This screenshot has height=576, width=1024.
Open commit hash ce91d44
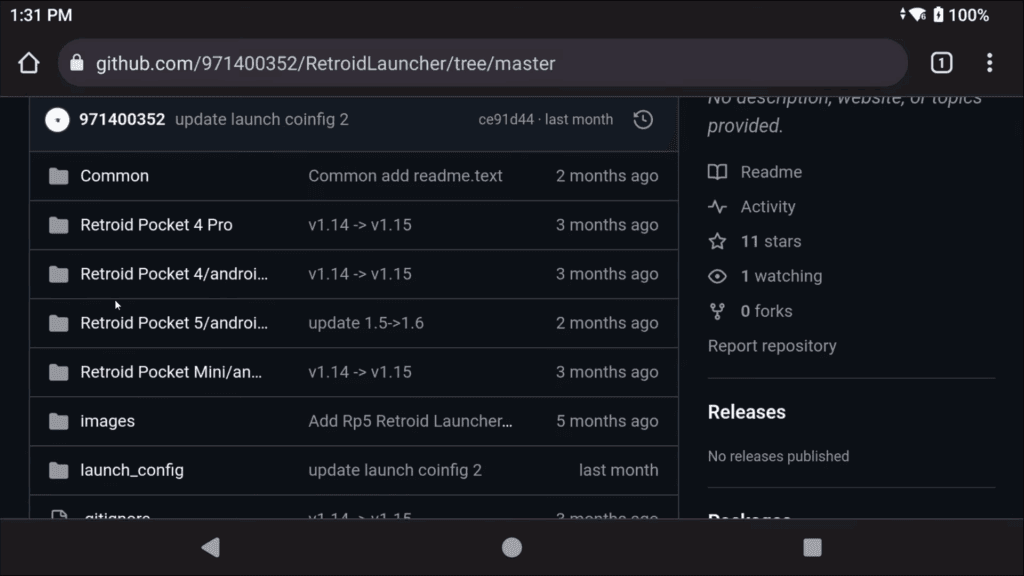click(x=505, y=120)
